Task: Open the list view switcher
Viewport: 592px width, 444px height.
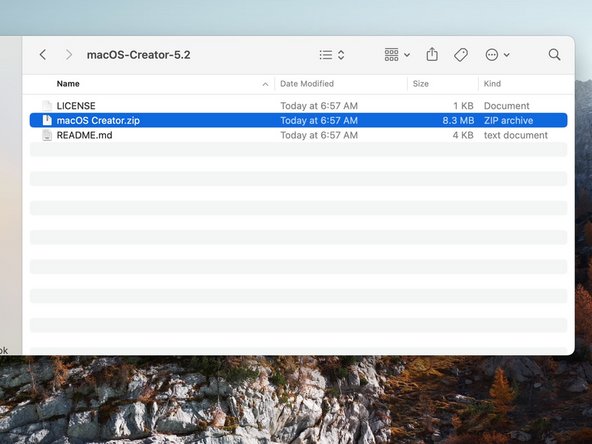Action: (331, 55)
